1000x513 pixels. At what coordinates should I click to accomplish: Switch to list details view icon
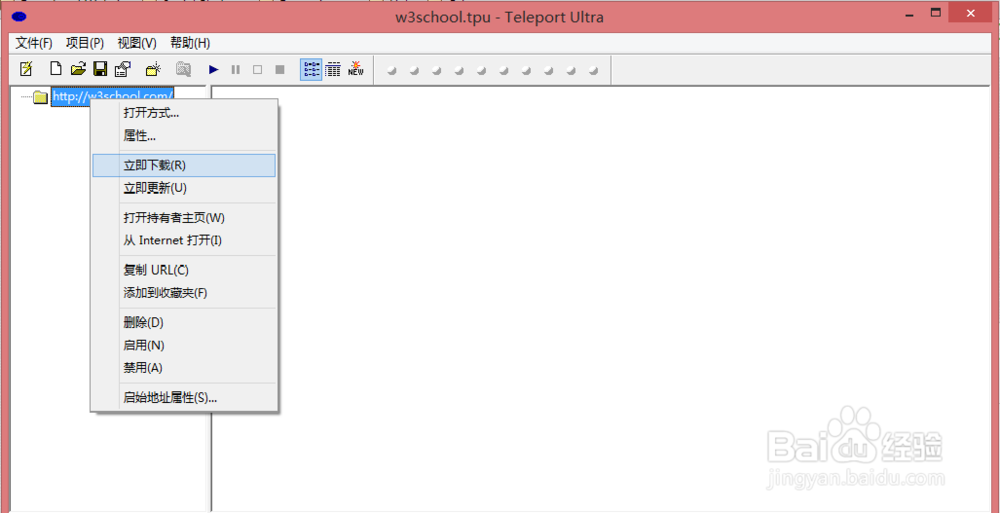(333, 70)
